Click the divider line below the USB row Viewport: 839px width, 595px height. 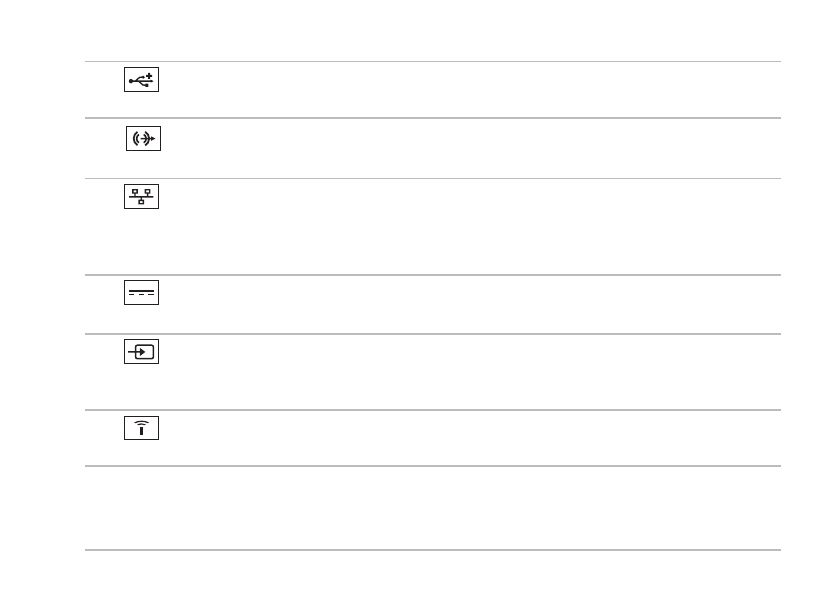(432, 118)
